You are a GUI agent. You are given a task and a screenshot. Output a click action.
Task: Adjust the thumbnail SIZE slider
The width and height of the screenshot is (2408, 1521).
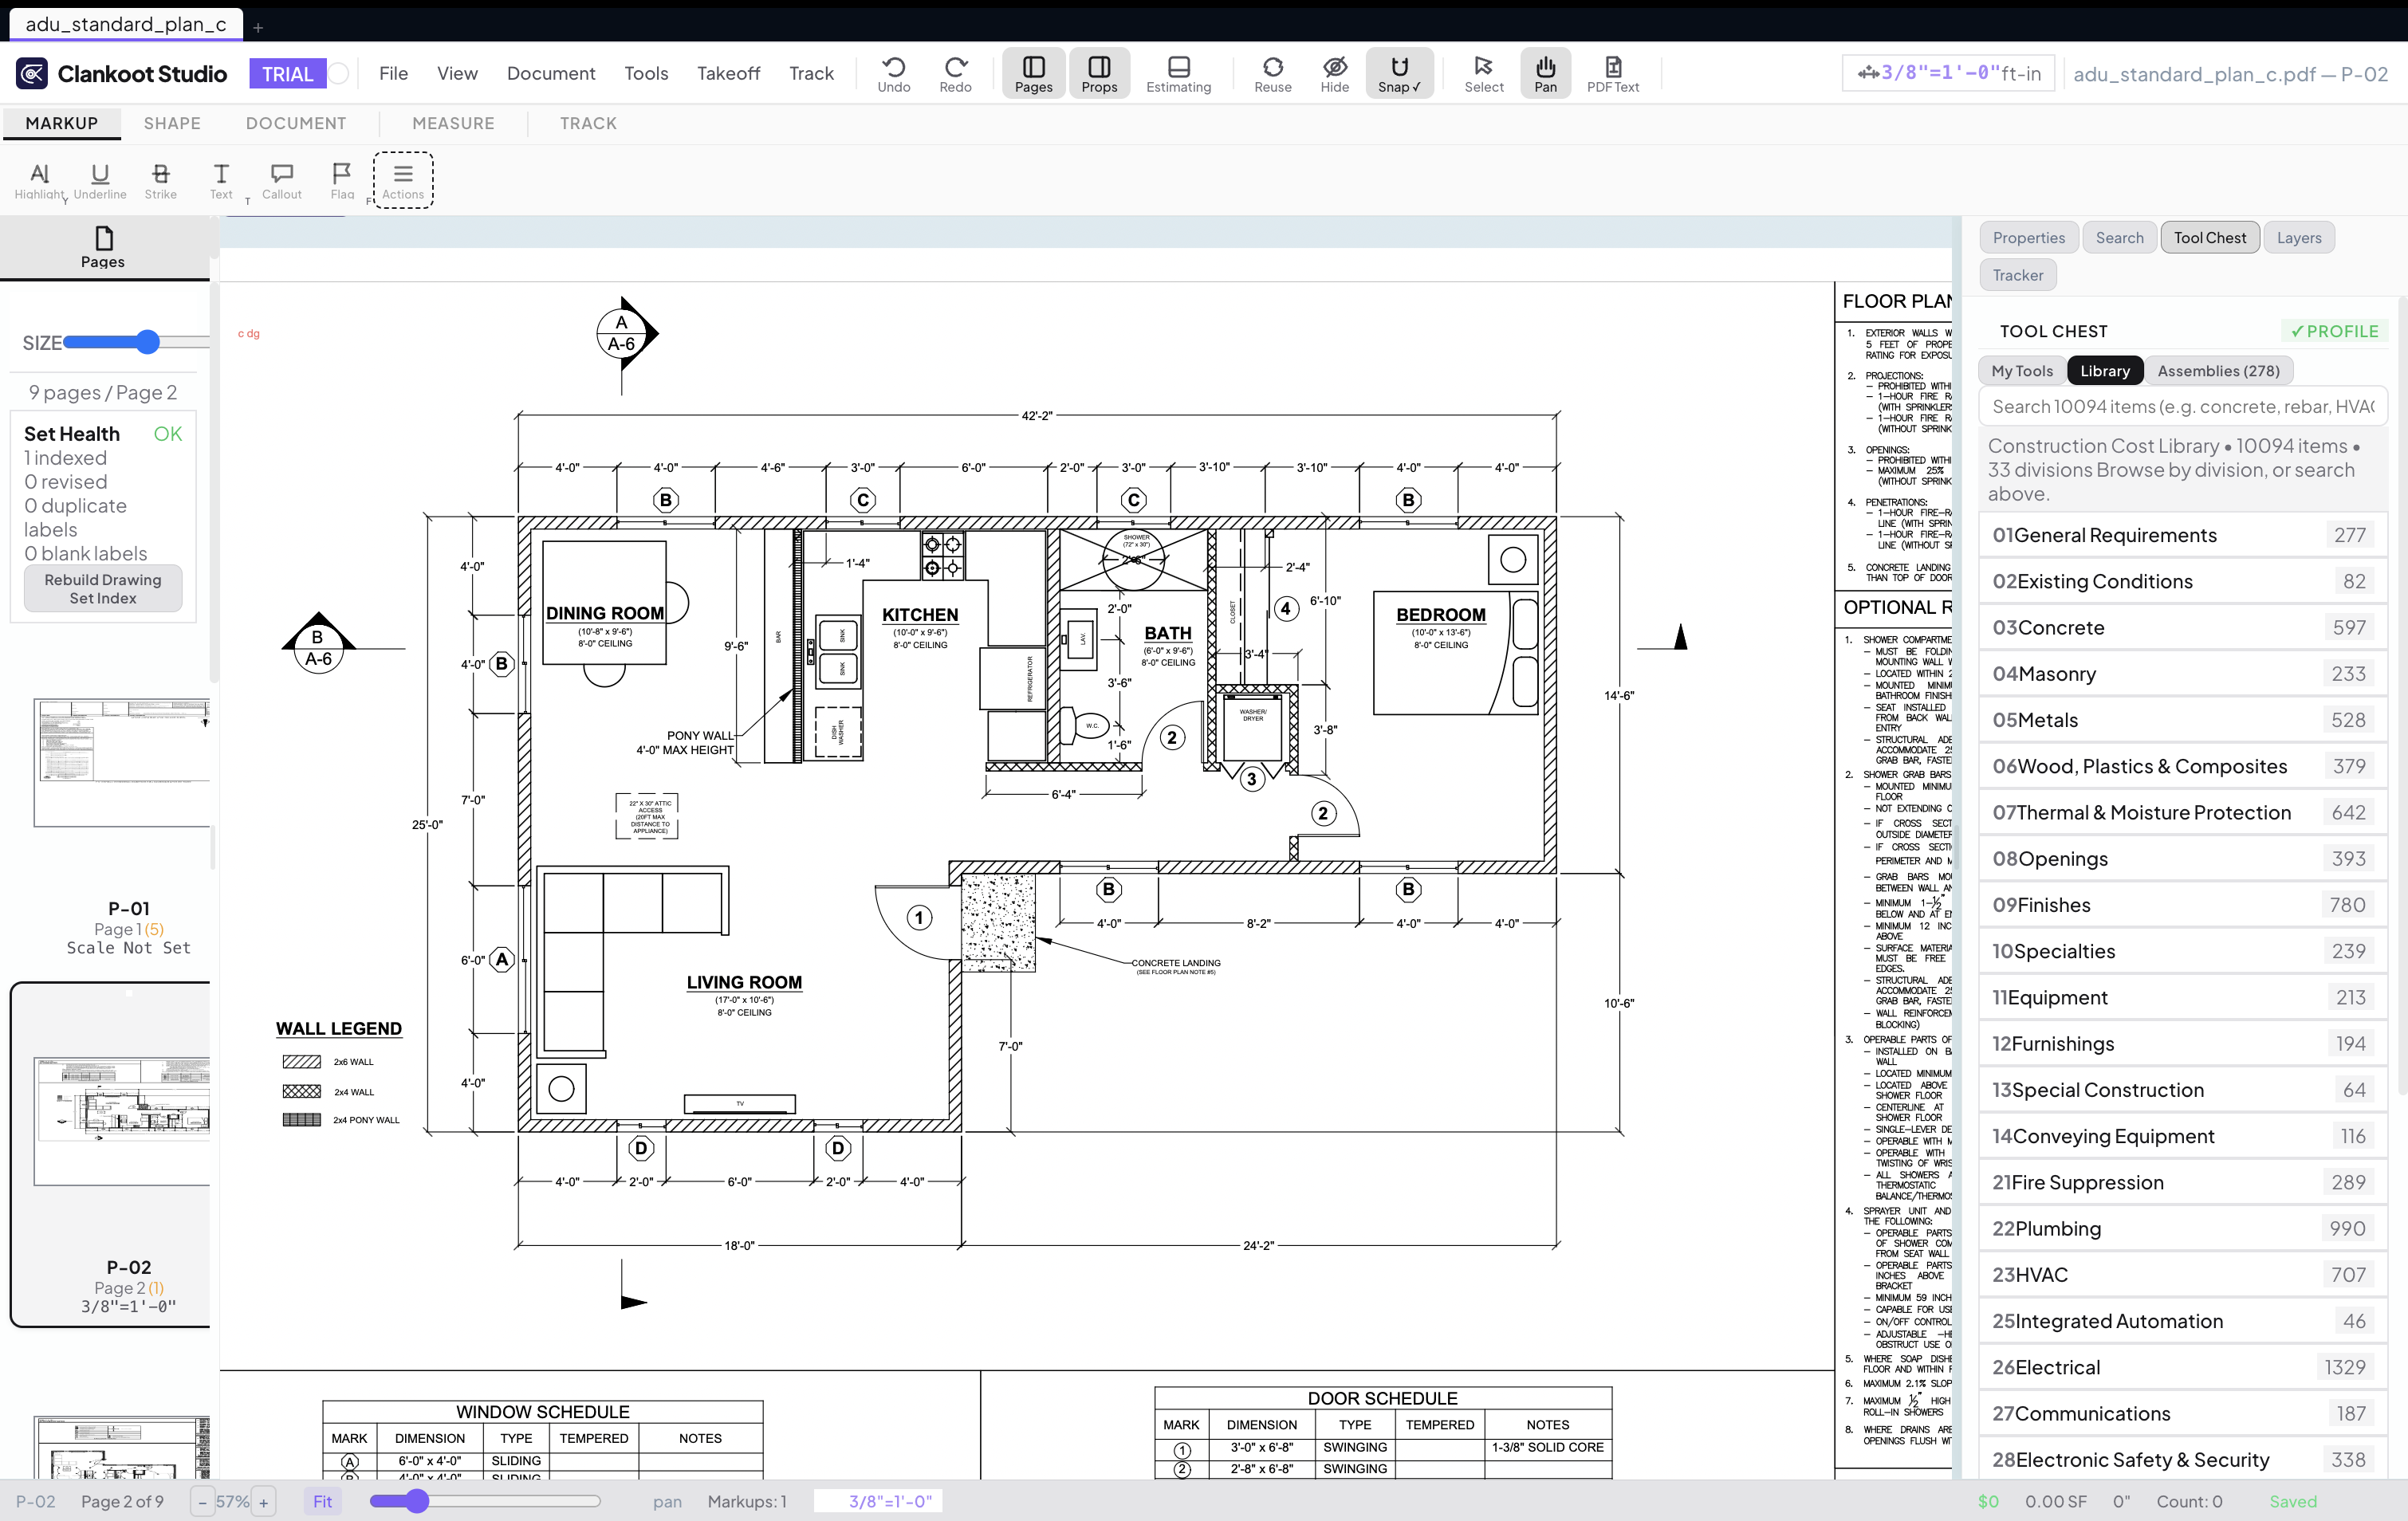(x=137, y=342)
